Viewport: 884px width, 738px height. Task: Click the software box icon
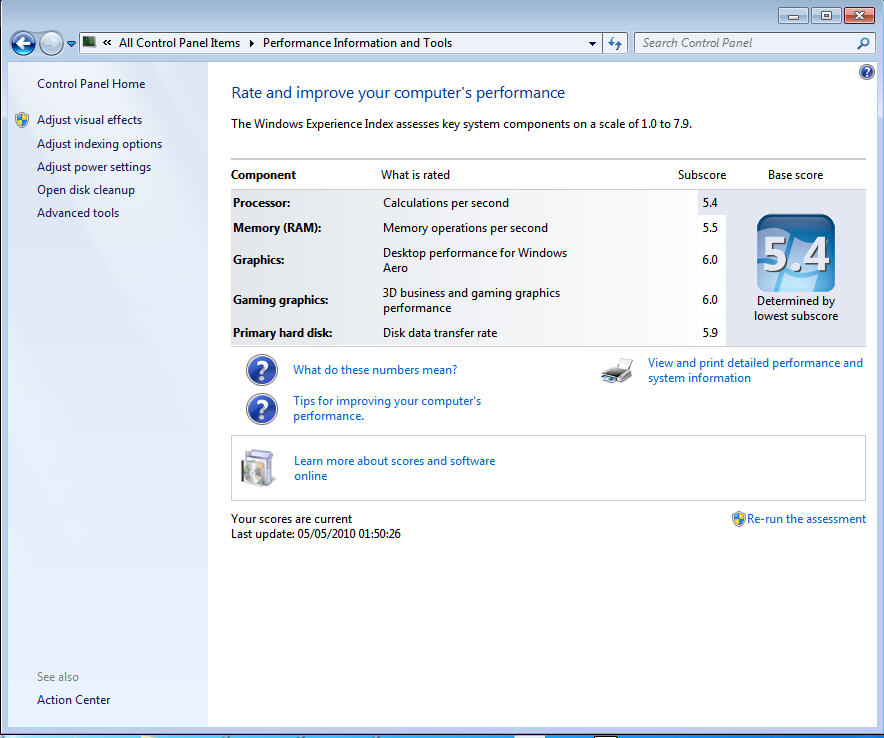click(258, 467)
